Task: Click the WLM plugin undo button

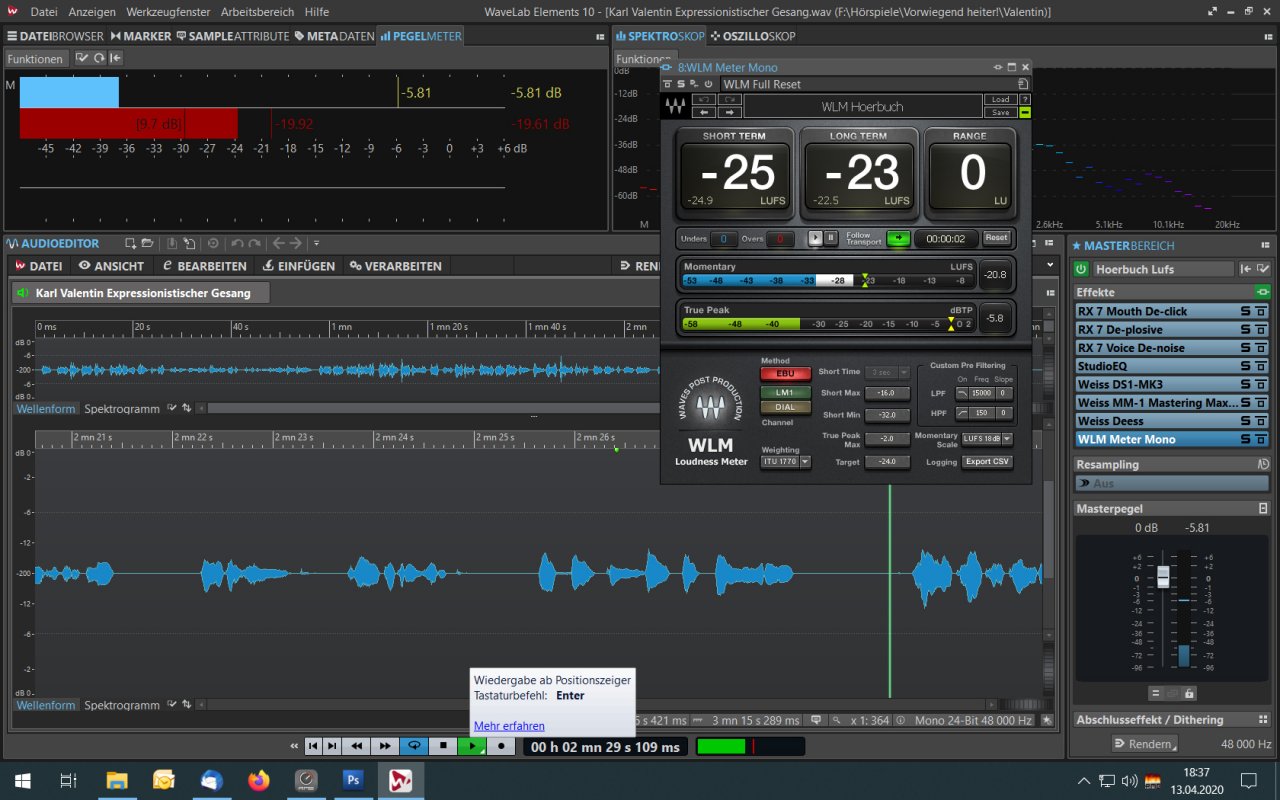Action: point(703,100)
